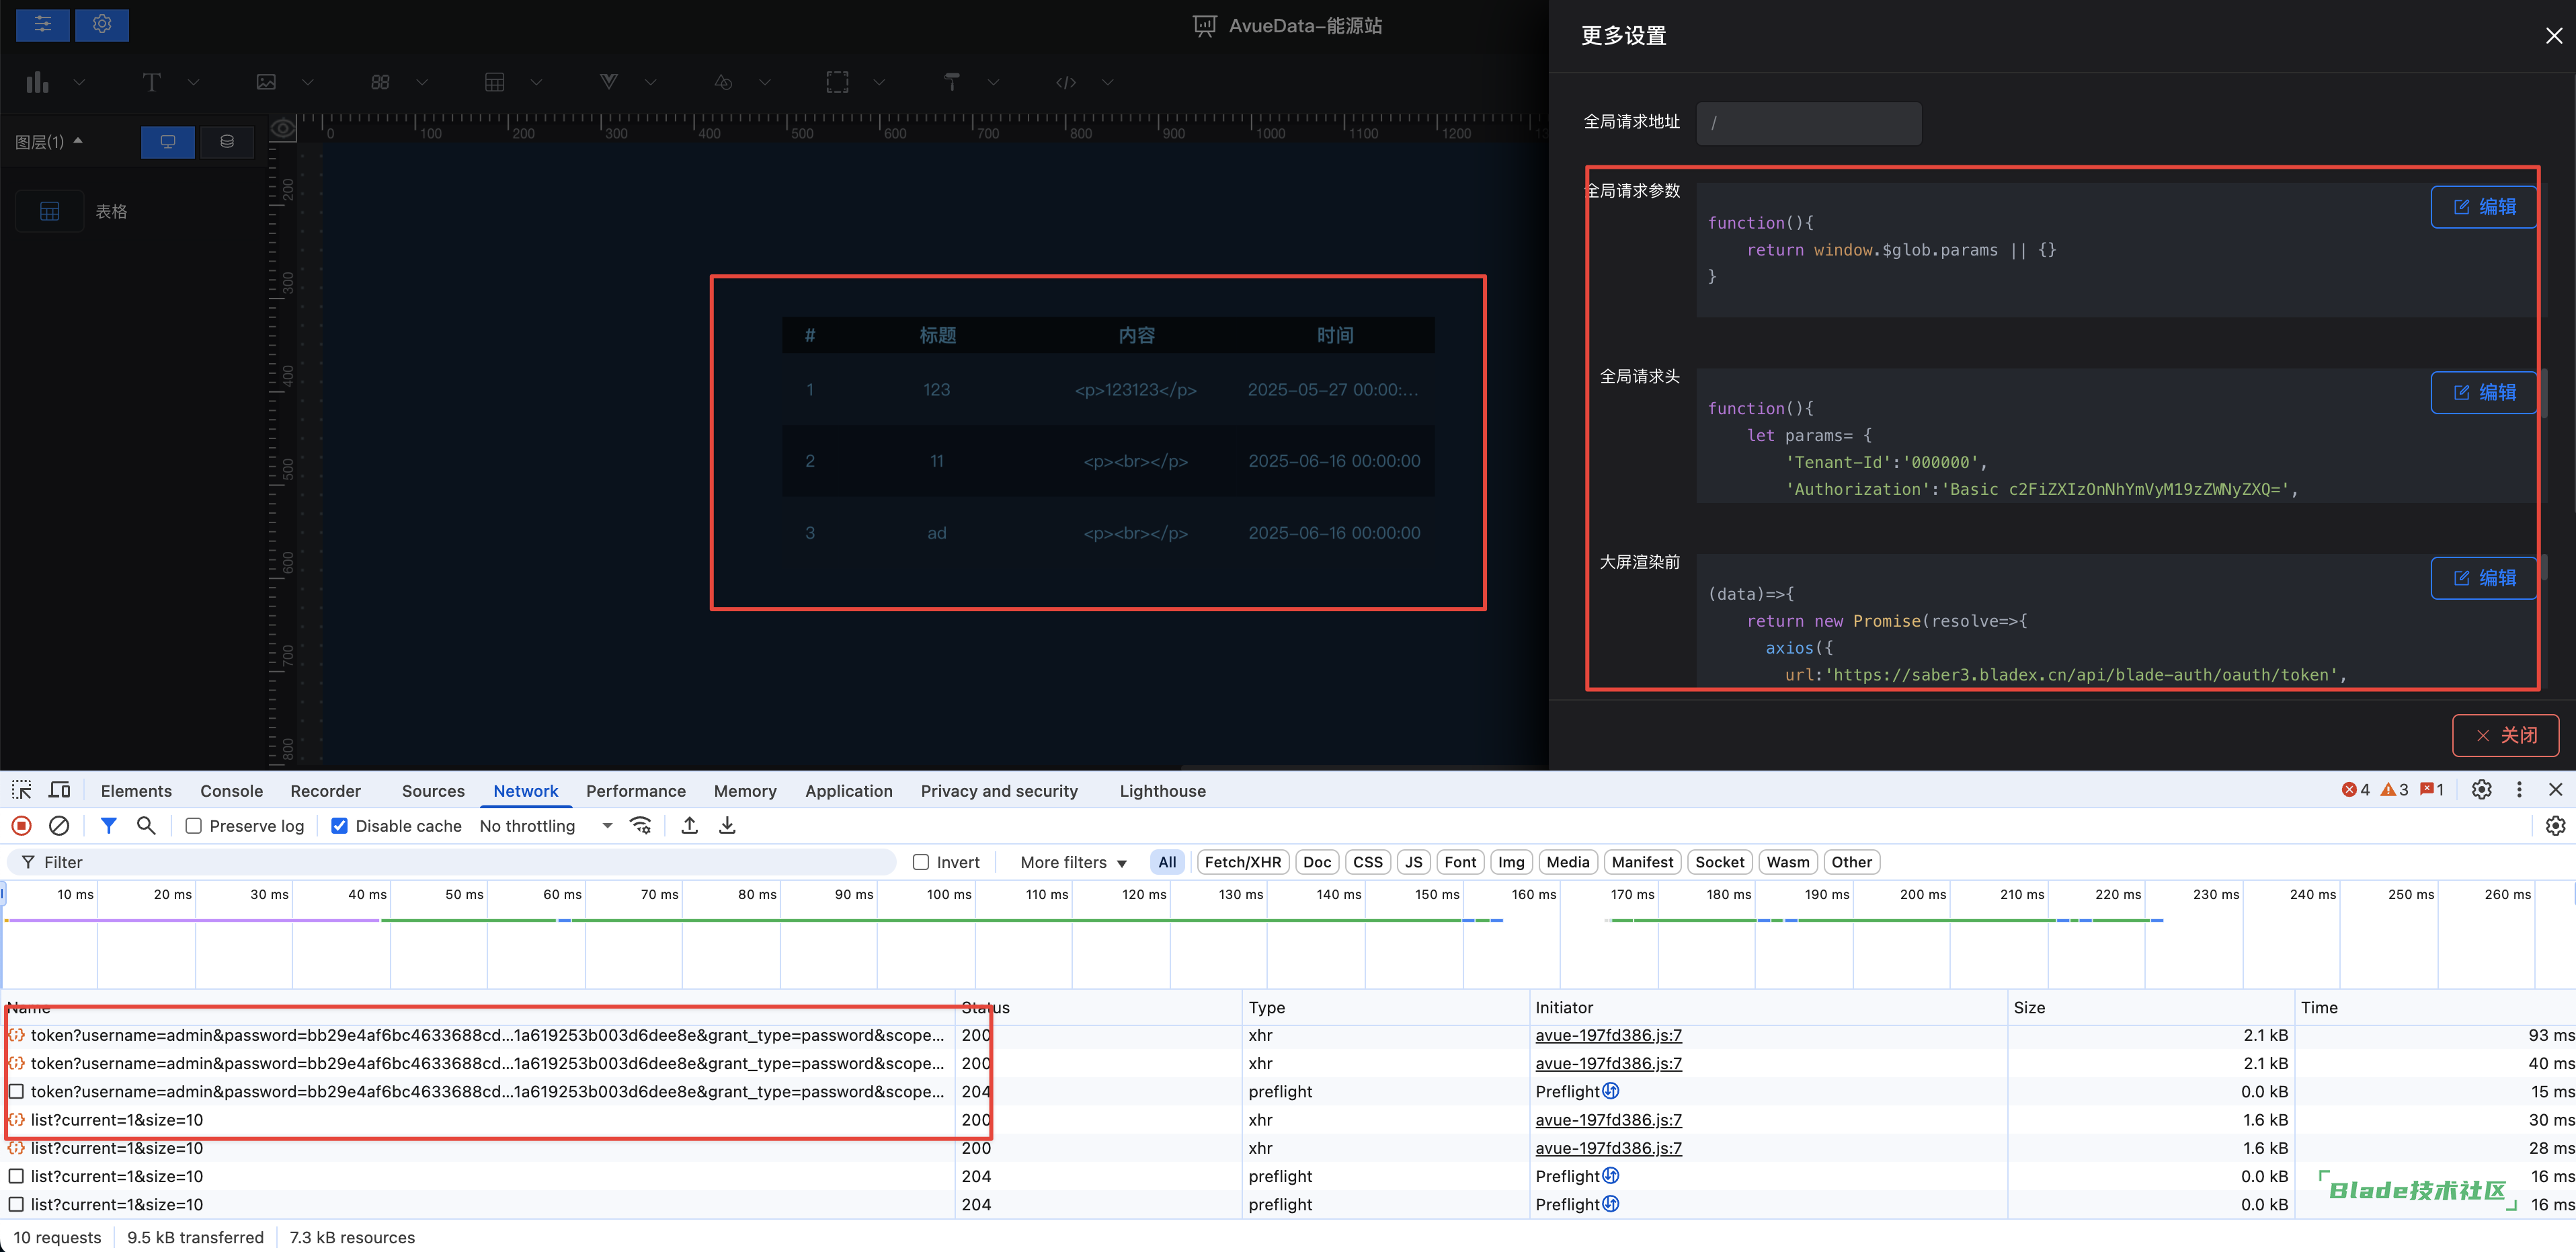Select the dashed border box icon
This screenshot has height=1252, width=2576.
coord(837,82)
